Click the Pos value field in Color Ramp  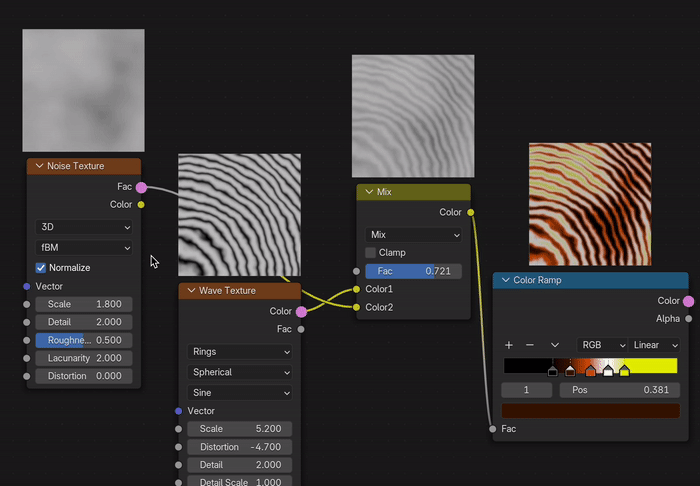[618, 390]
